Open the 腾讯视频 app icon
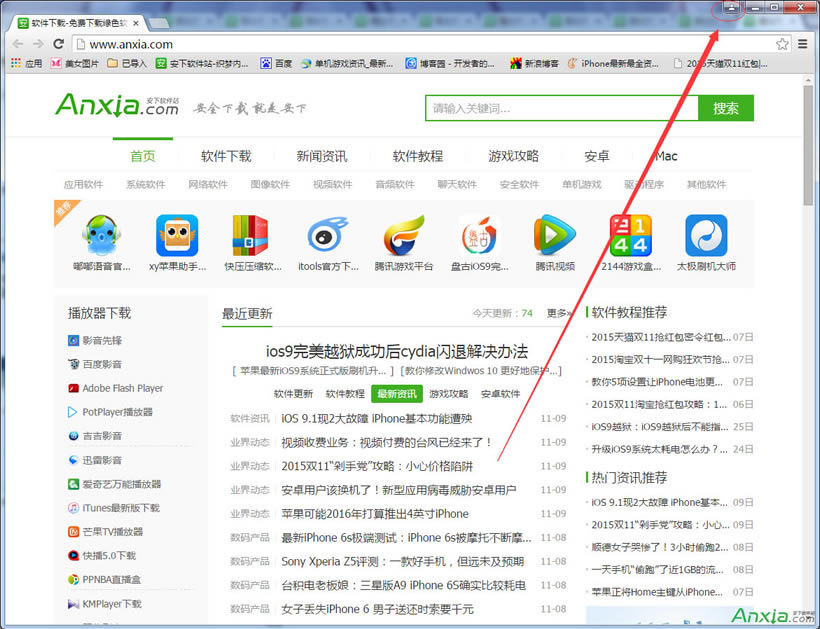Screen dimensions: 820x629 (554, 236)
